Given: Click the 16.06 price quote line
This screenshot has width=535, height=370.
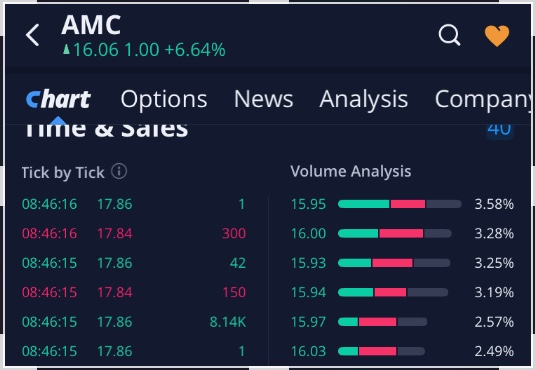Looking at the screenshot, I should [x=144, y=50].
